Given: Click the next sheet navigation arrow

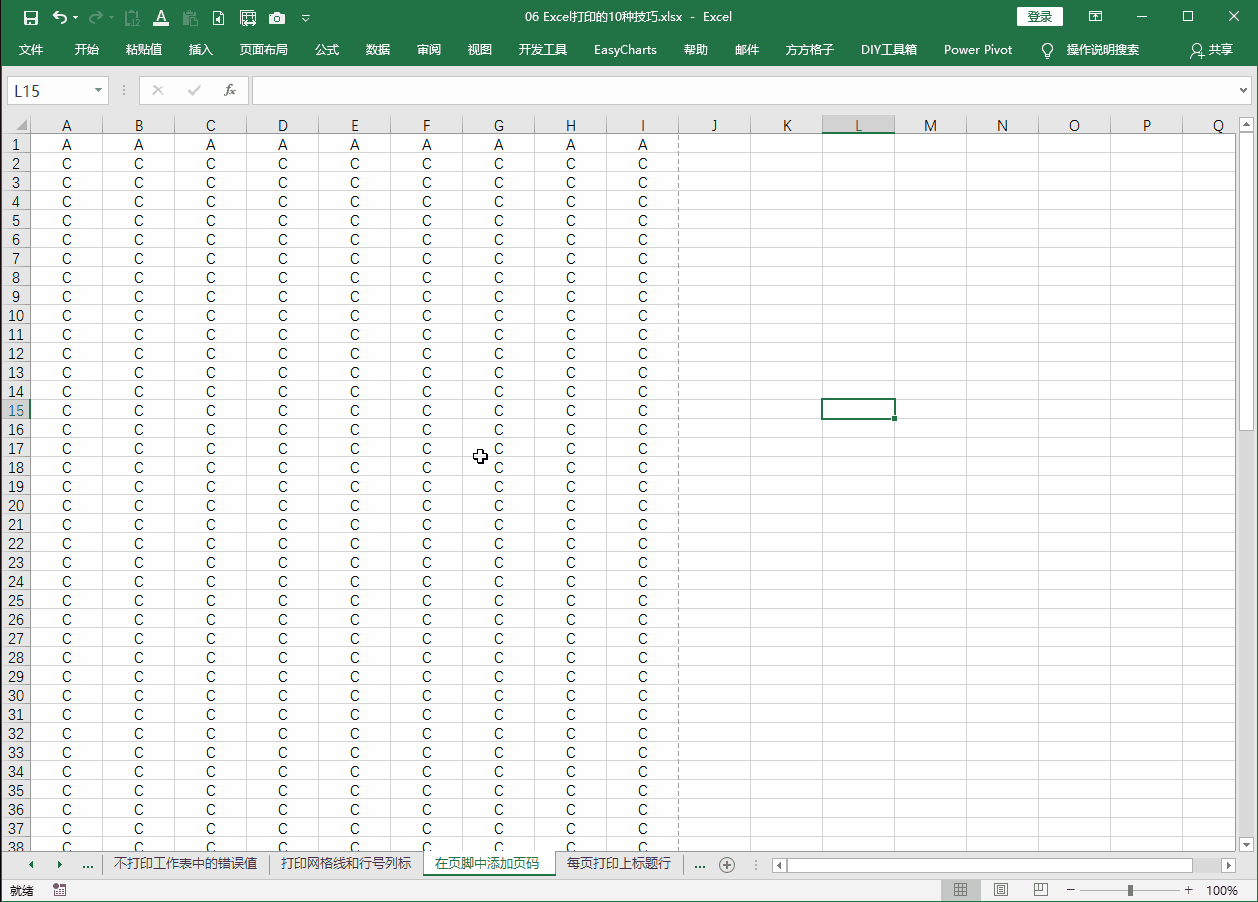Looking at the screenshot, I should click(59, 864).
